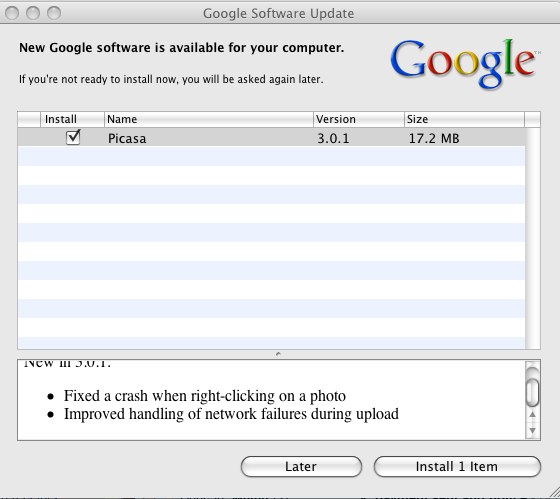This screenshot has height=499, width=560.
Task: Click the split-pane divider handle dot
Action: point(279,354)
